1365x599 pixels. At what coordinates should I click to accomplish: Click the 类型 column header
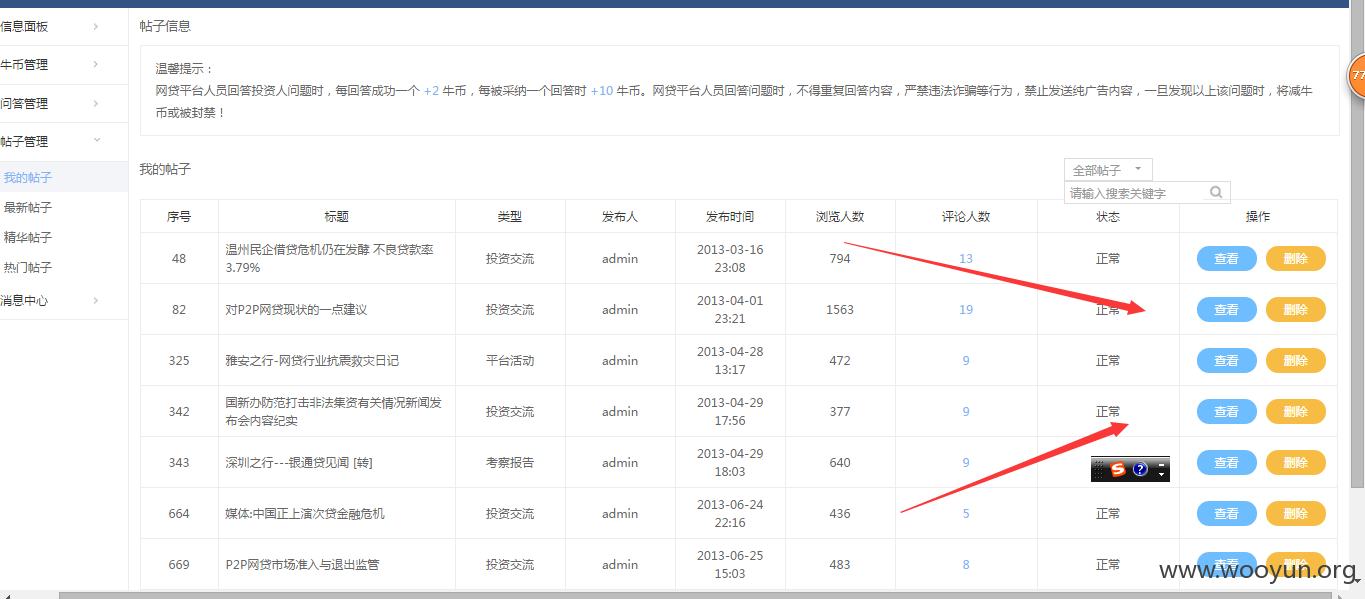pyautogui.click(x=510, y=217)
